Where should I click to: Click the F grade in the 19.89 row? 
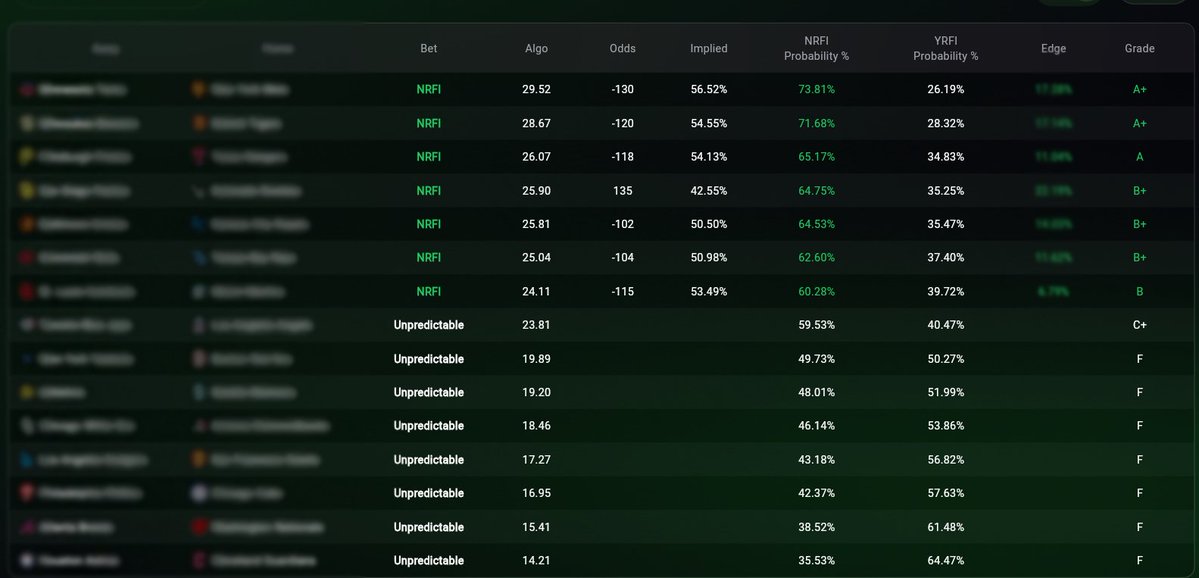click(1139, 359)
